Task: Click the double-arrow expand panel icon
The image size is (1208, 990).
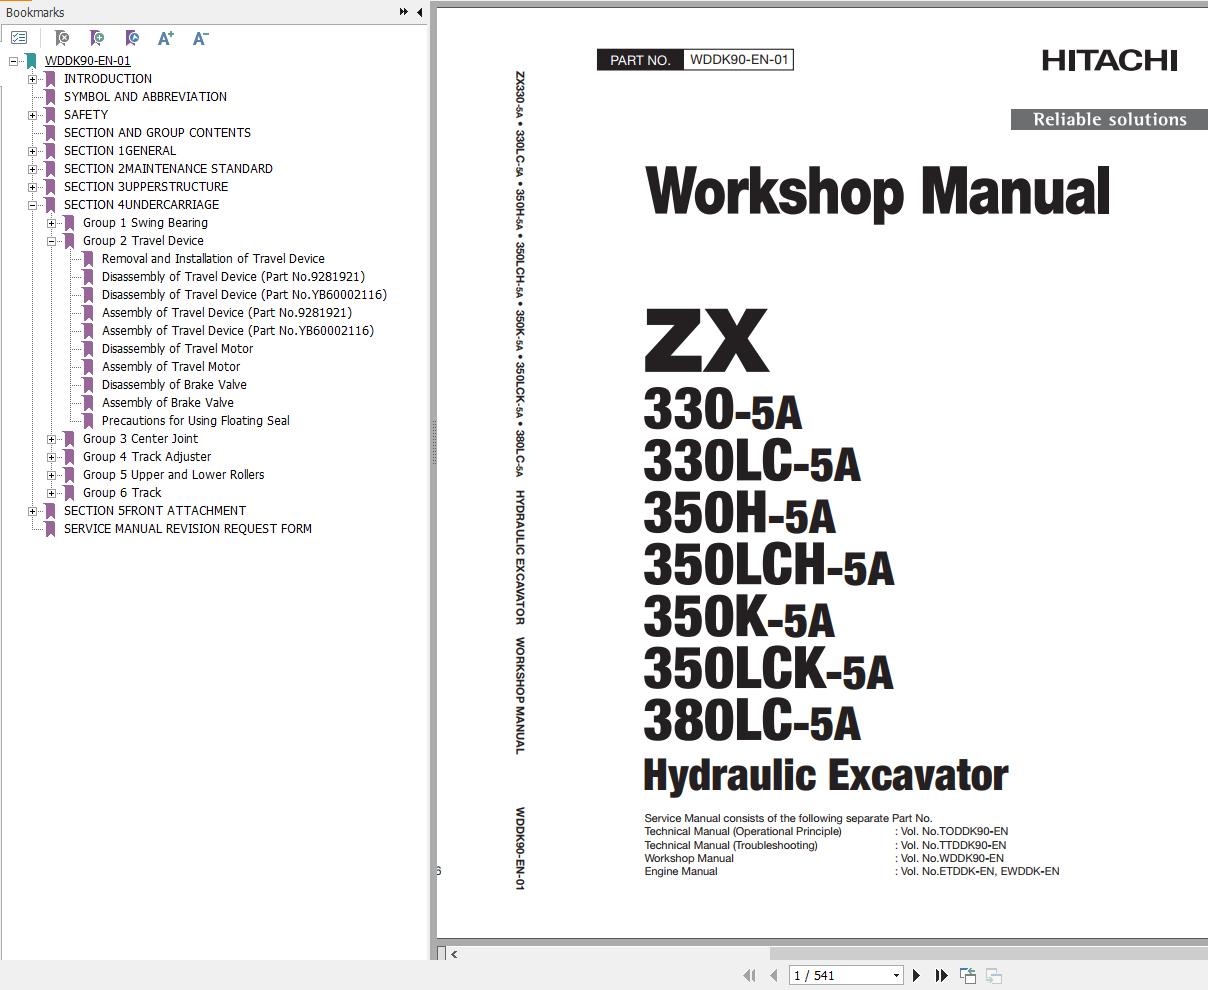Action: pos(403,12)
